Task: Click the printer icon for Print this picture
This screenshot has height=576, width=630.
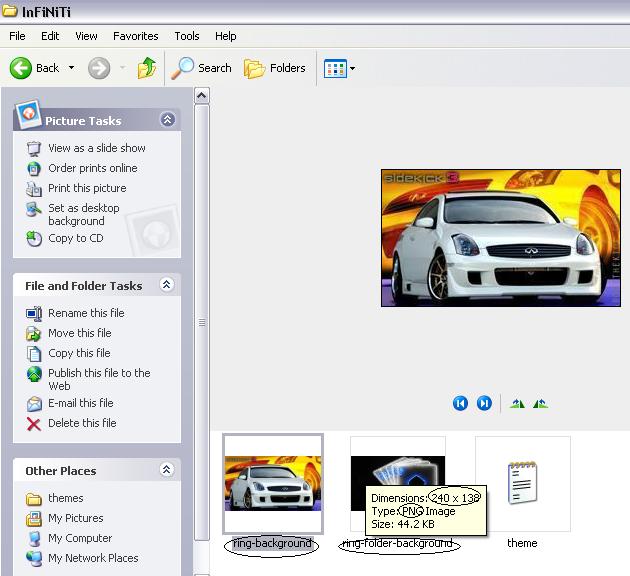Action: click(x=34, y=188)
